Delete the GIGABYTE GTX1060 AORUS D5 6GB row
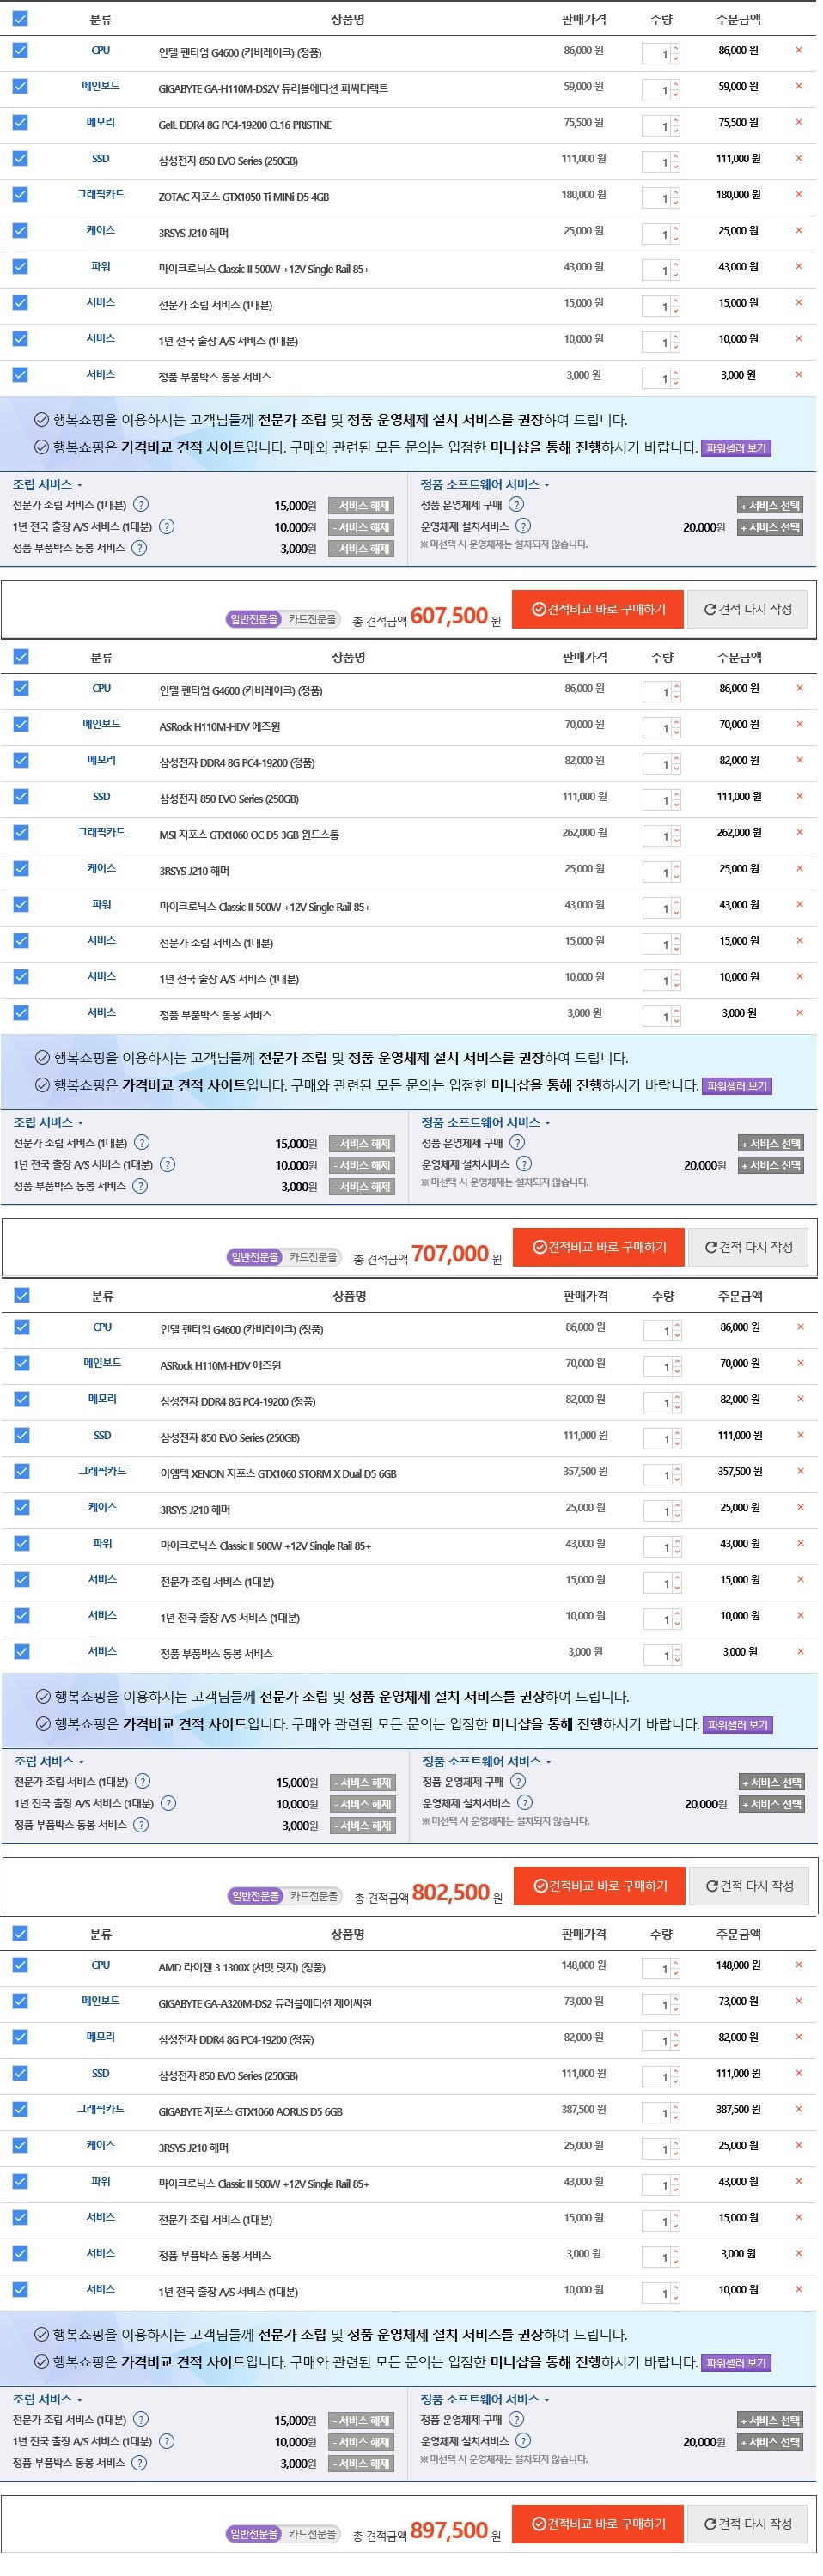 click(x=798, y=2110)
